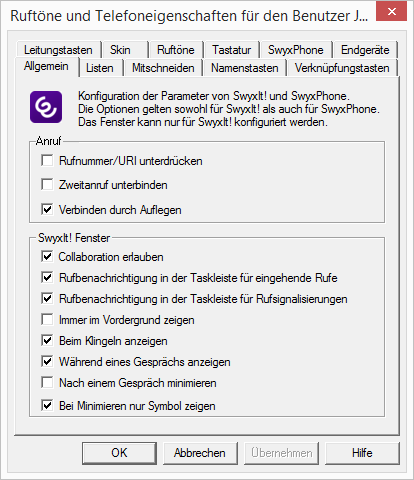The width and height of the screenshot is (414, 480).
Task: Switch to the Leitungstasten tab
Action: pyautogui.click(x=58, y=50)
